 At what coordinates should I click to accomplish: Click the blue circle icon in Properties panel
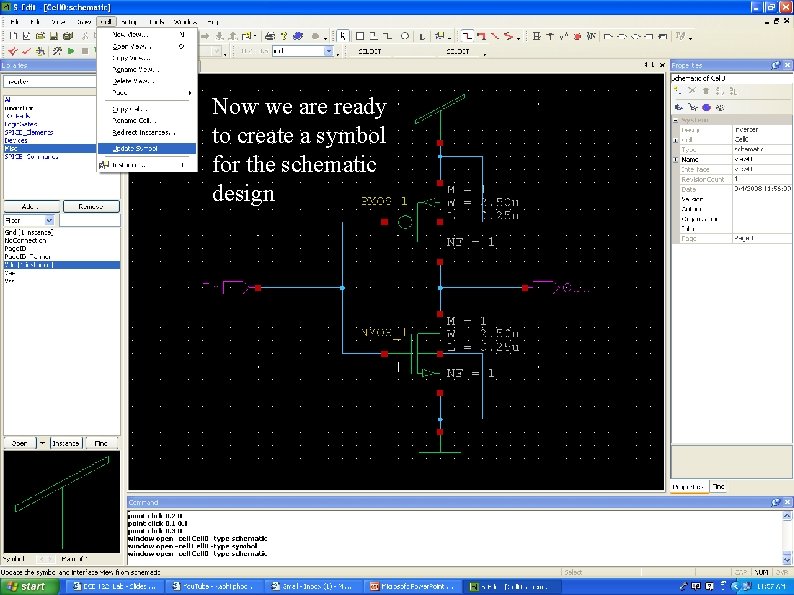[706, 107]
